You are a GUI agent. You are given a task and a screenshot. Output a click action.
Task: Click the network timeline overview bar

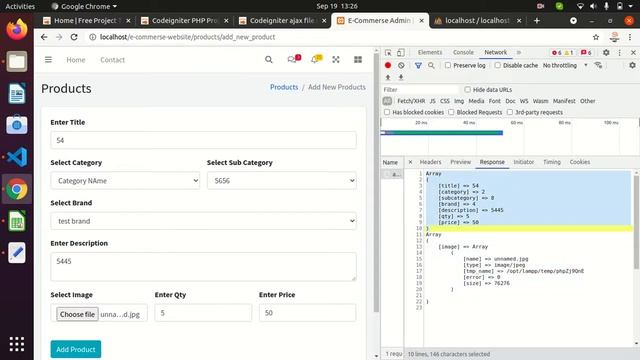click(x=442, y=133)
